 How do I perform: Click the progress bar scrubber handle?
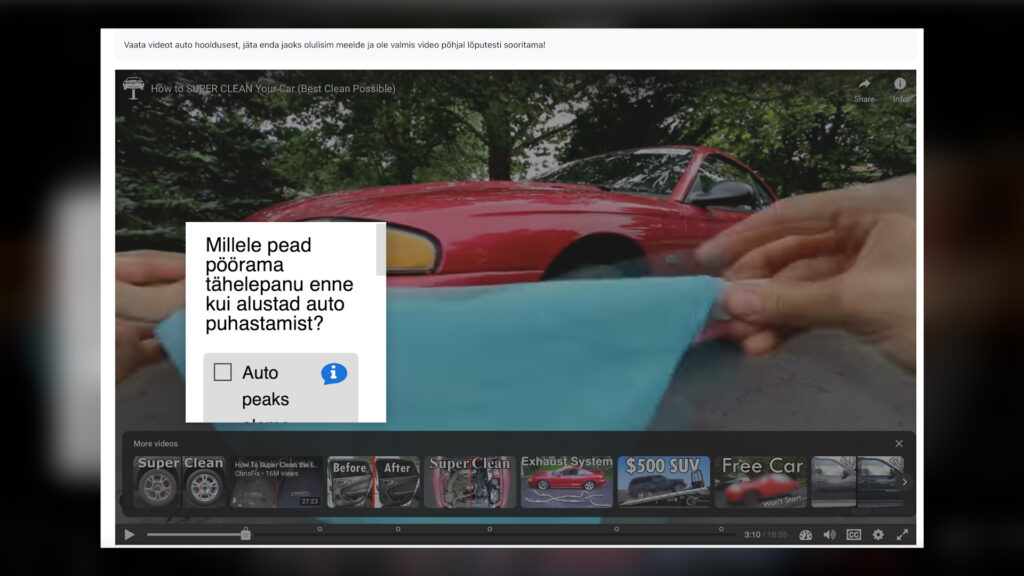pyautogui.click(x=245, y=535)
